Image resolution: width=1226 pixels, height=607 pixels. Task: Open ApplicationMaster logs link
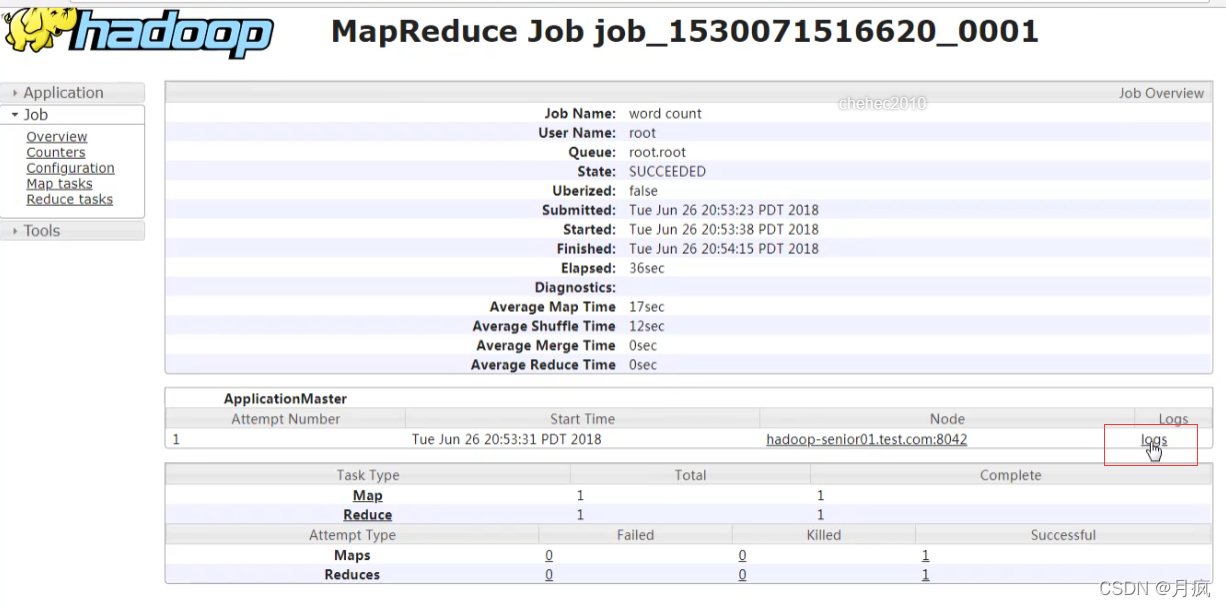click(1154, 439)
